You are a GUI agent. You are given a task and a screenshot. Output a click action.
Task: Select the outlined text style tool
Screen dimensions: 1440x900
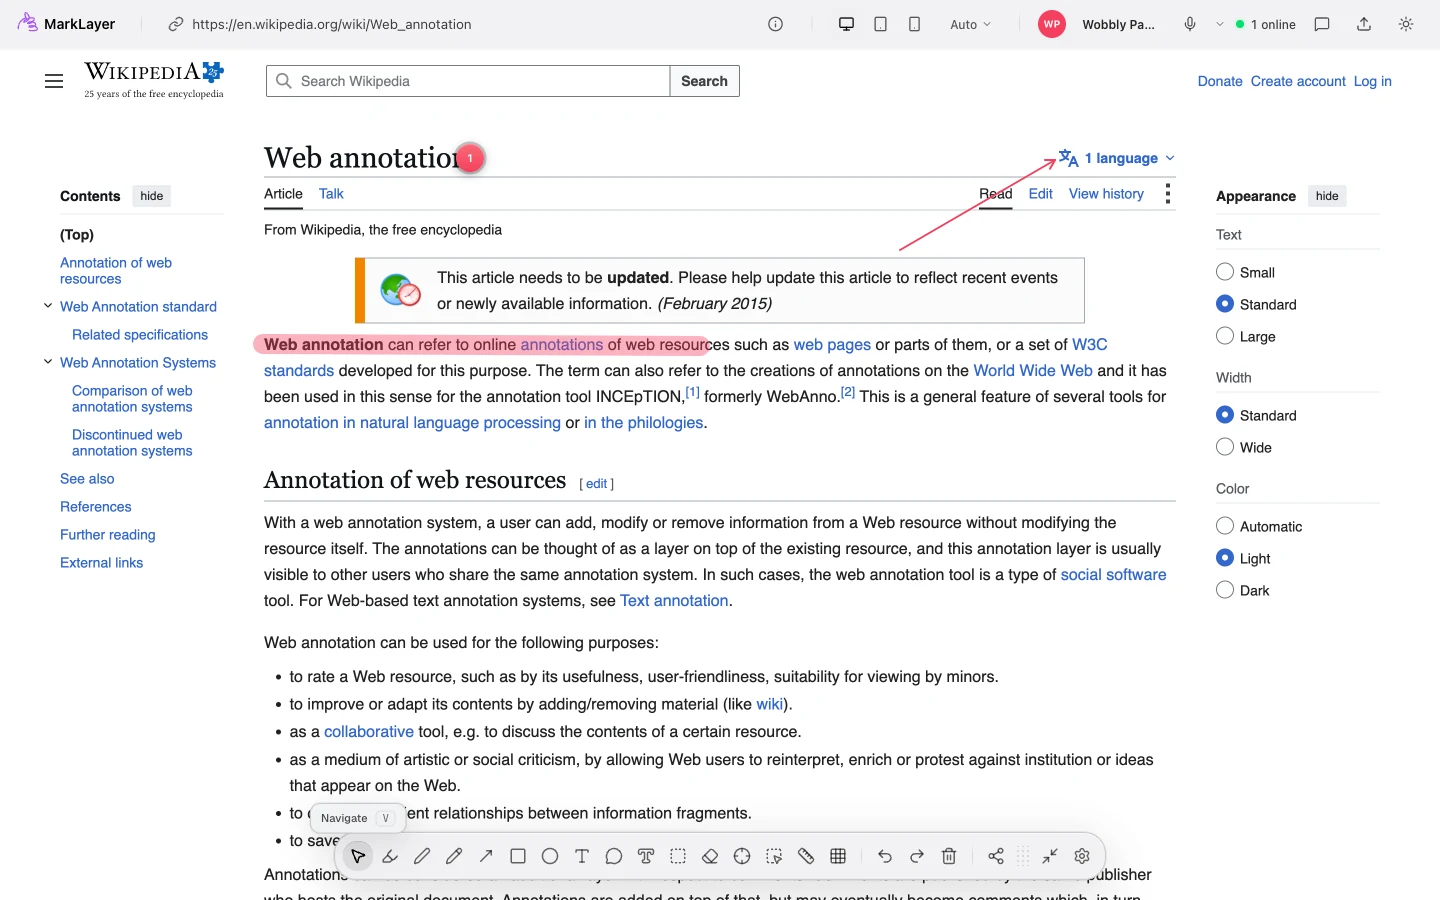click(x=646, y=856)
